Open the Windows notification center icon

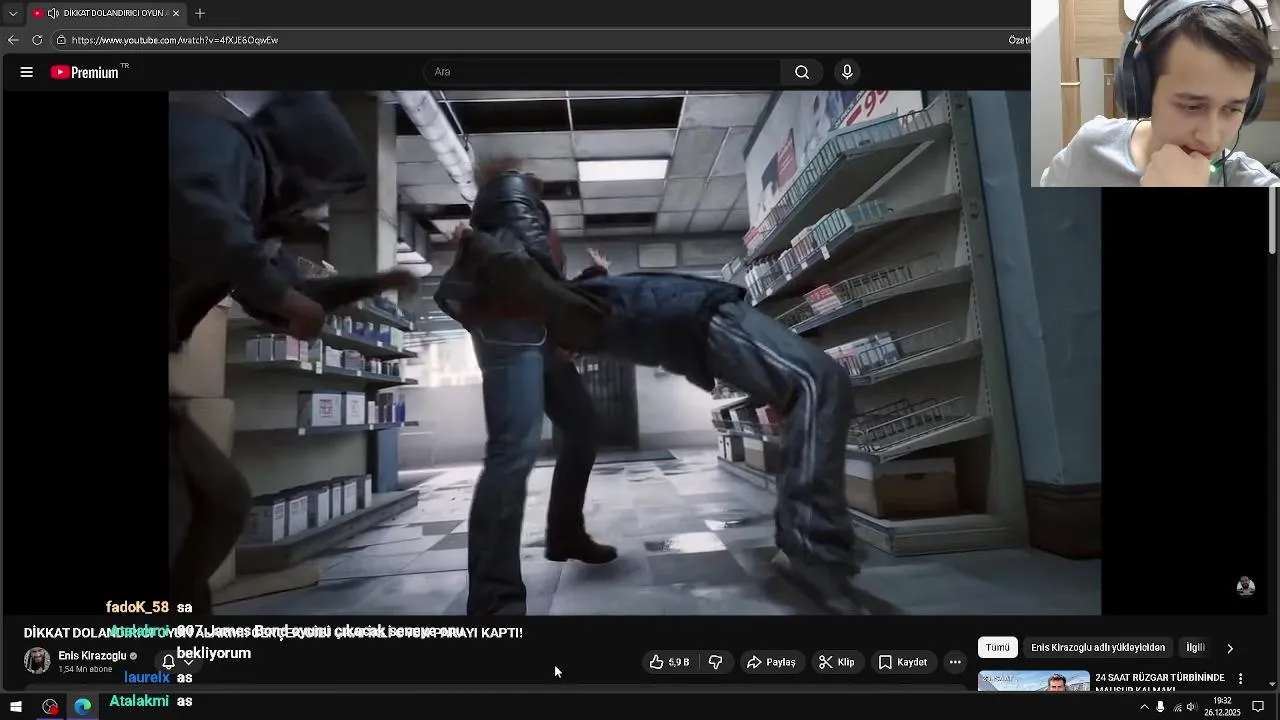(1258, 707)
